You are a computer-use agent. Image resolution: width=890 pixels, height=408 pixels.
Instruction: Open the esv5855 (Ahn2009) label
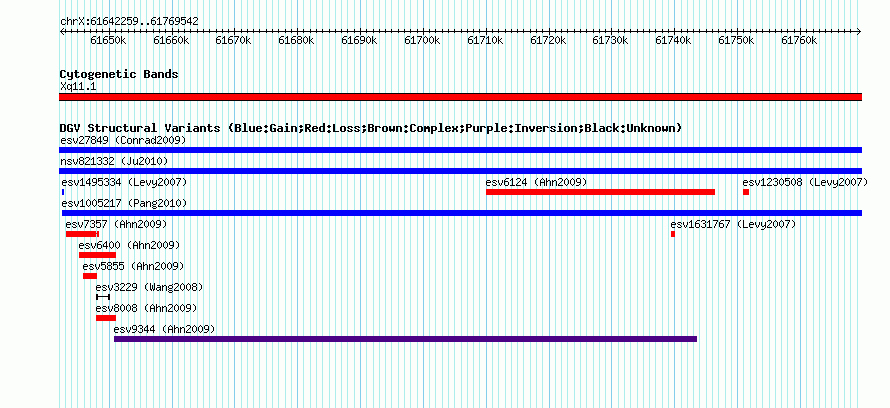click(x=133, y=266)
